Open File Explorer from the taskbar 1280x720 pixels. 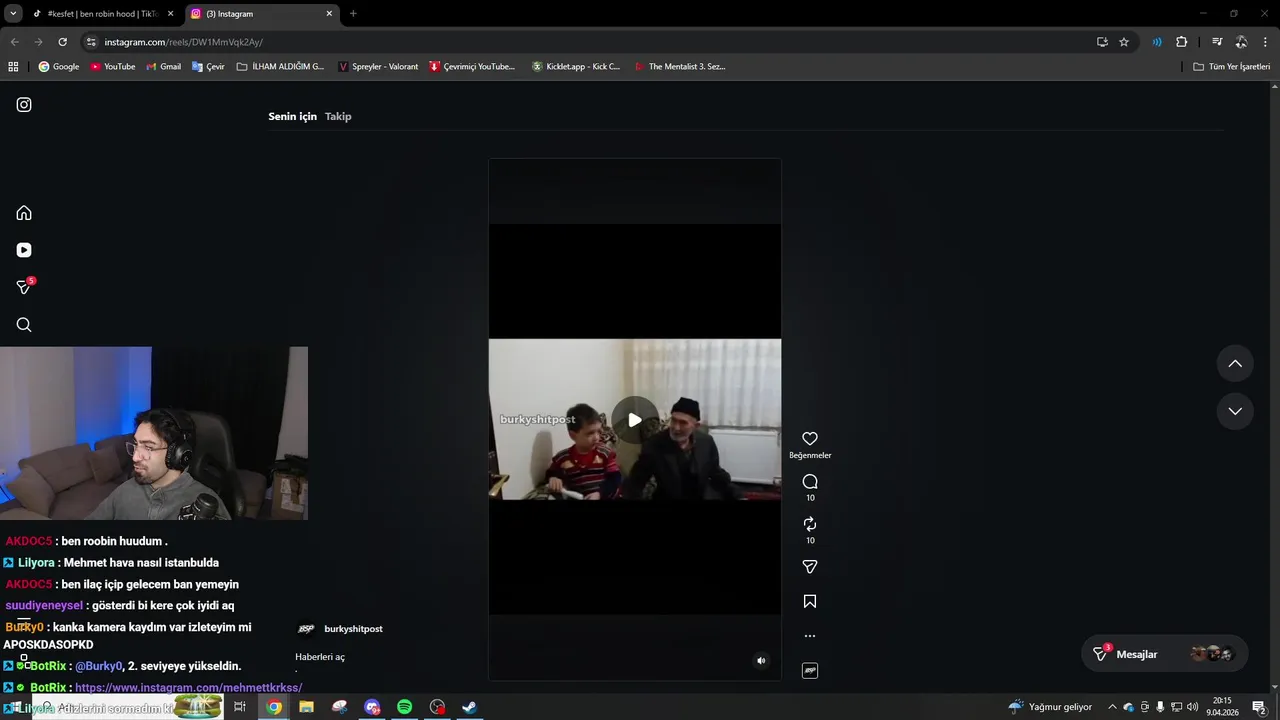pyautogui.click(x=306, y=707)
